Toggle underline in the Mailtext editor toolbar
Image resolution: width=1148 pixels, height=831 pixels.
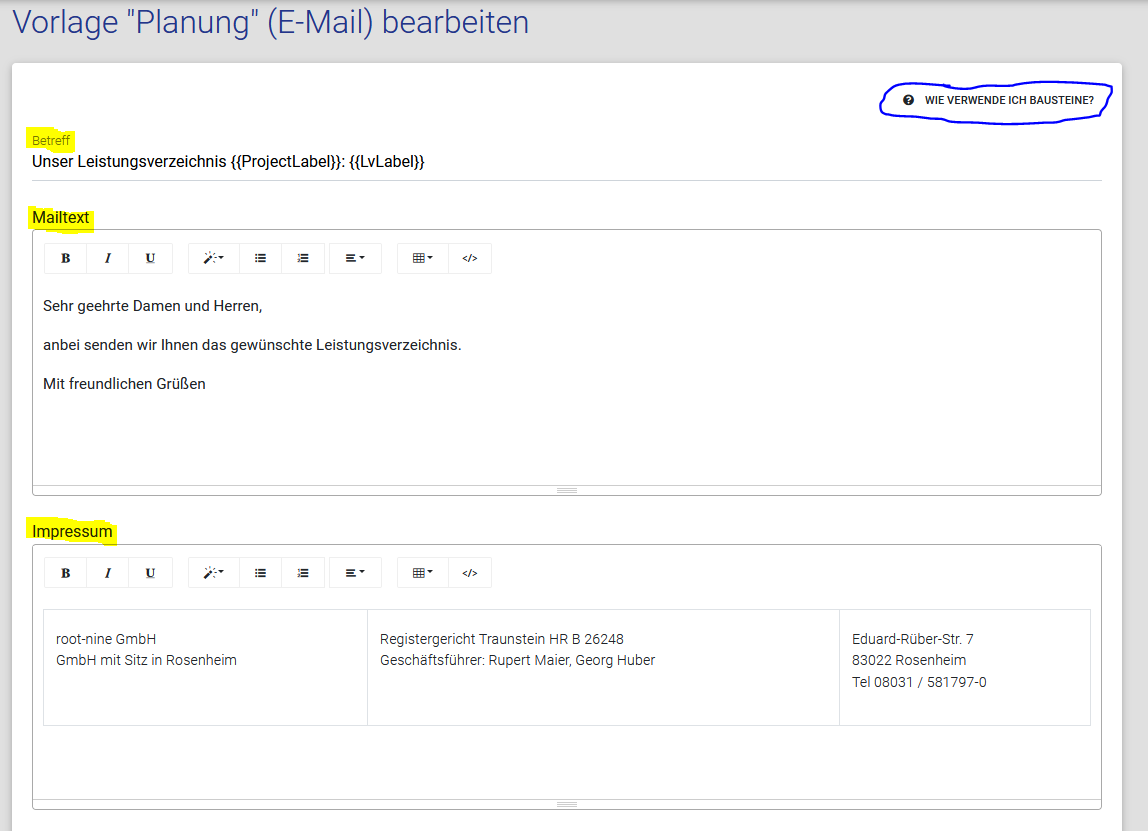point(150,258)
